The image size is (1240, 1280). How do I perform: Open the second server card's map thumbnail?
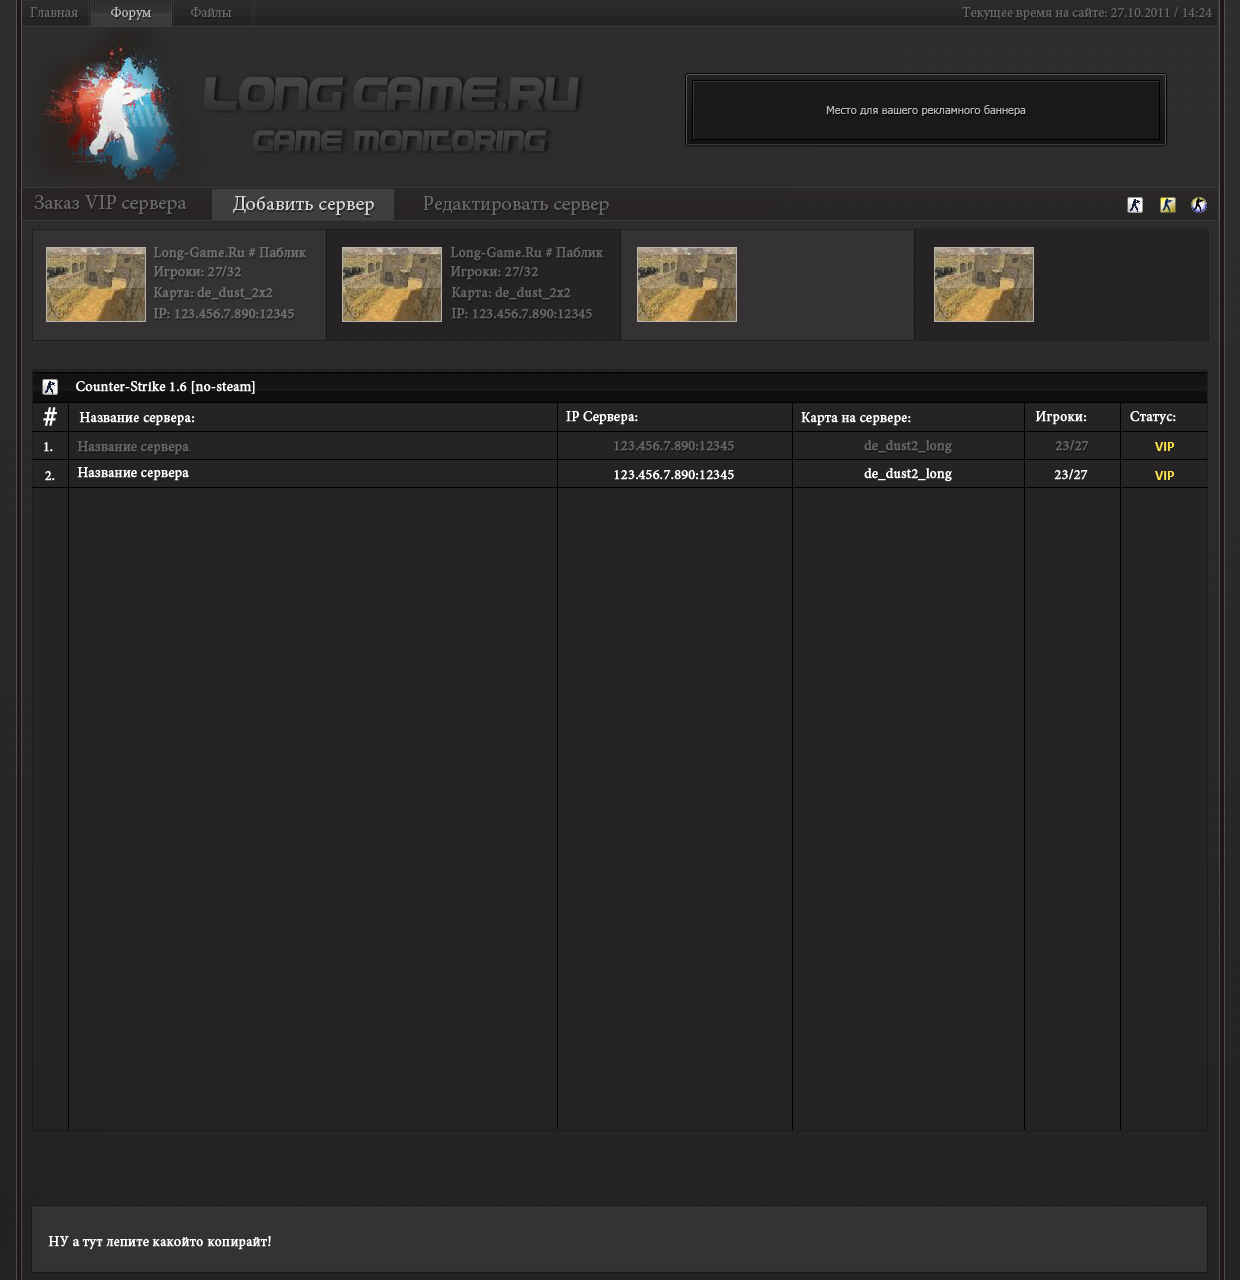coord(392,285)
